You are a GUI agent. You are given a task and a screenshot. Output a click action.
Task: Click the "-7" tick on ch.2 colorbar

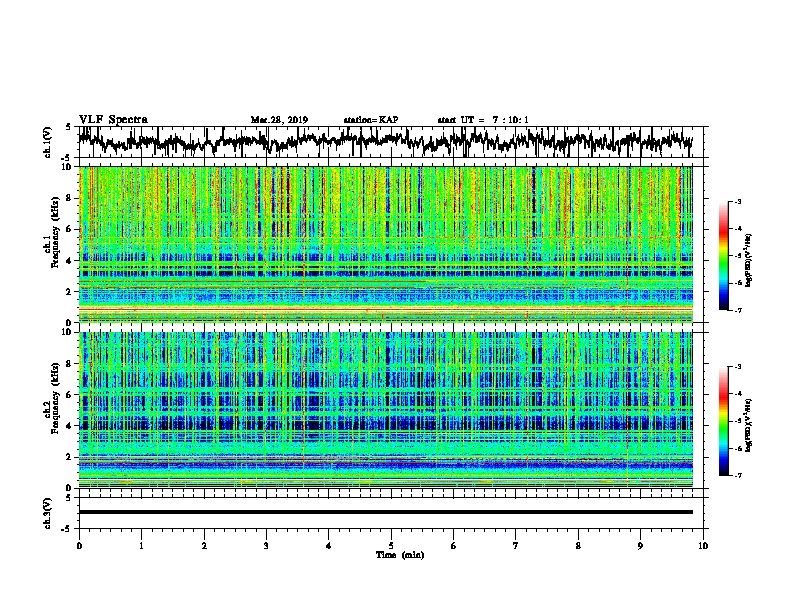737,476
